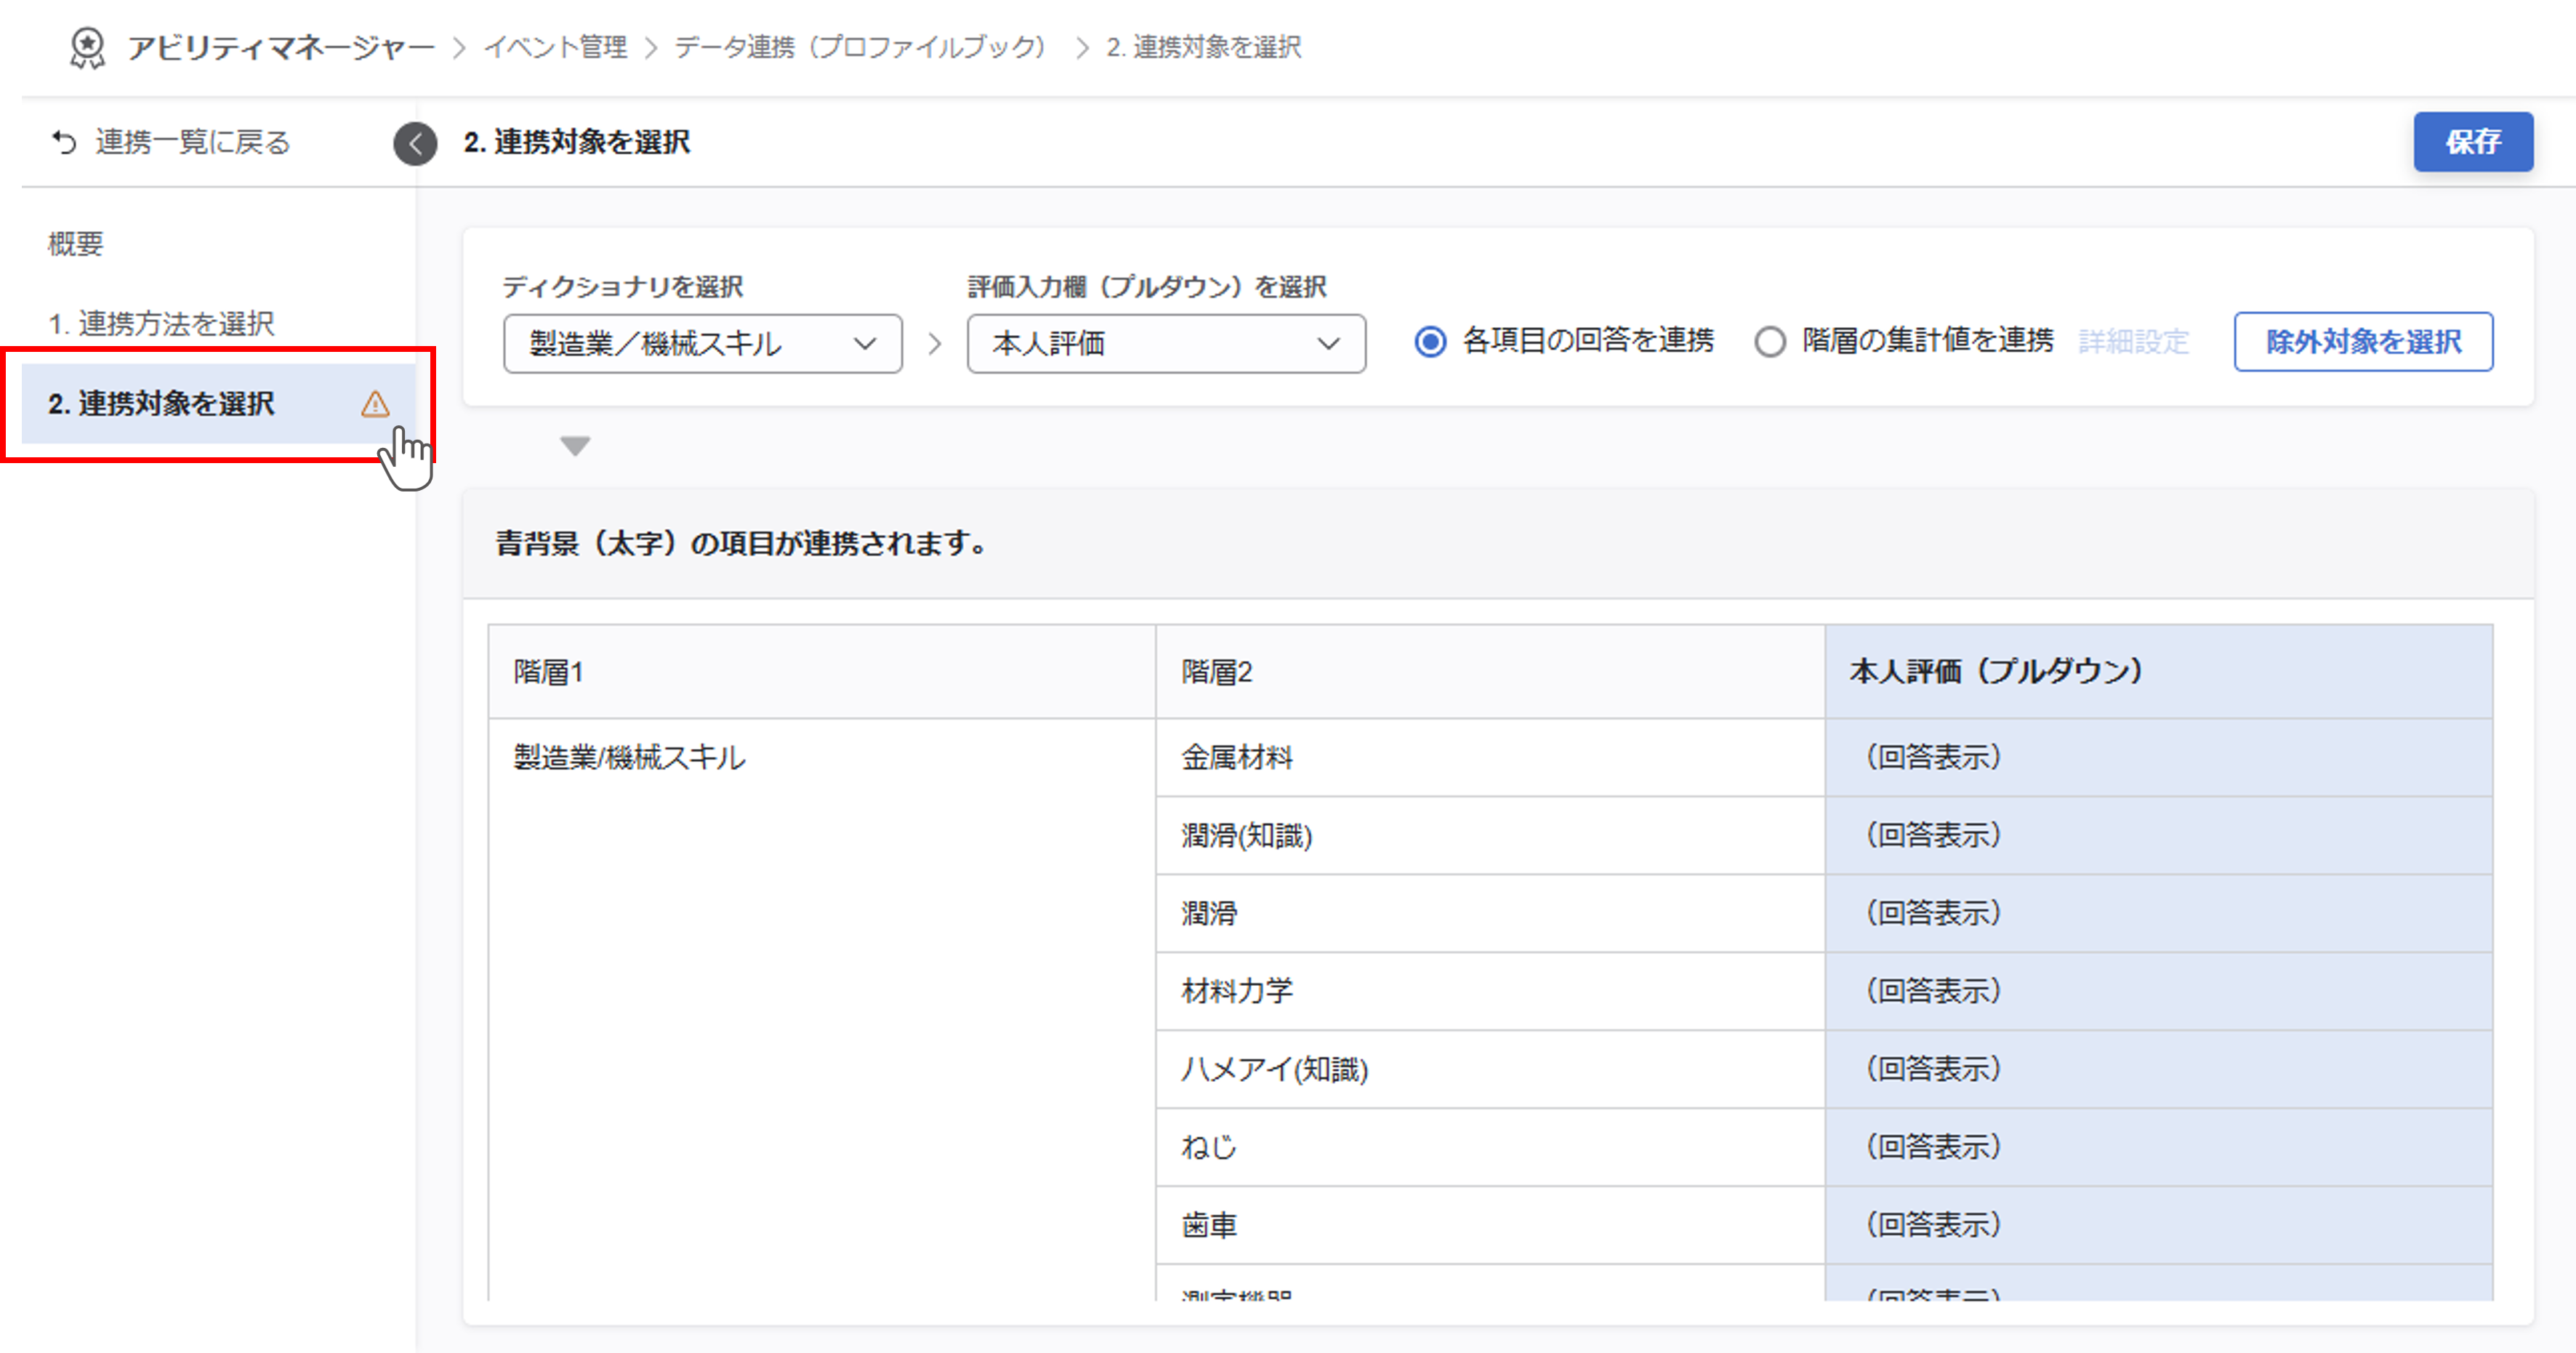The height and width of the screenshot is (1353, 2576).
Task: Click the イベント管理 breadcrumb link
Action: [x=556, y=47]
